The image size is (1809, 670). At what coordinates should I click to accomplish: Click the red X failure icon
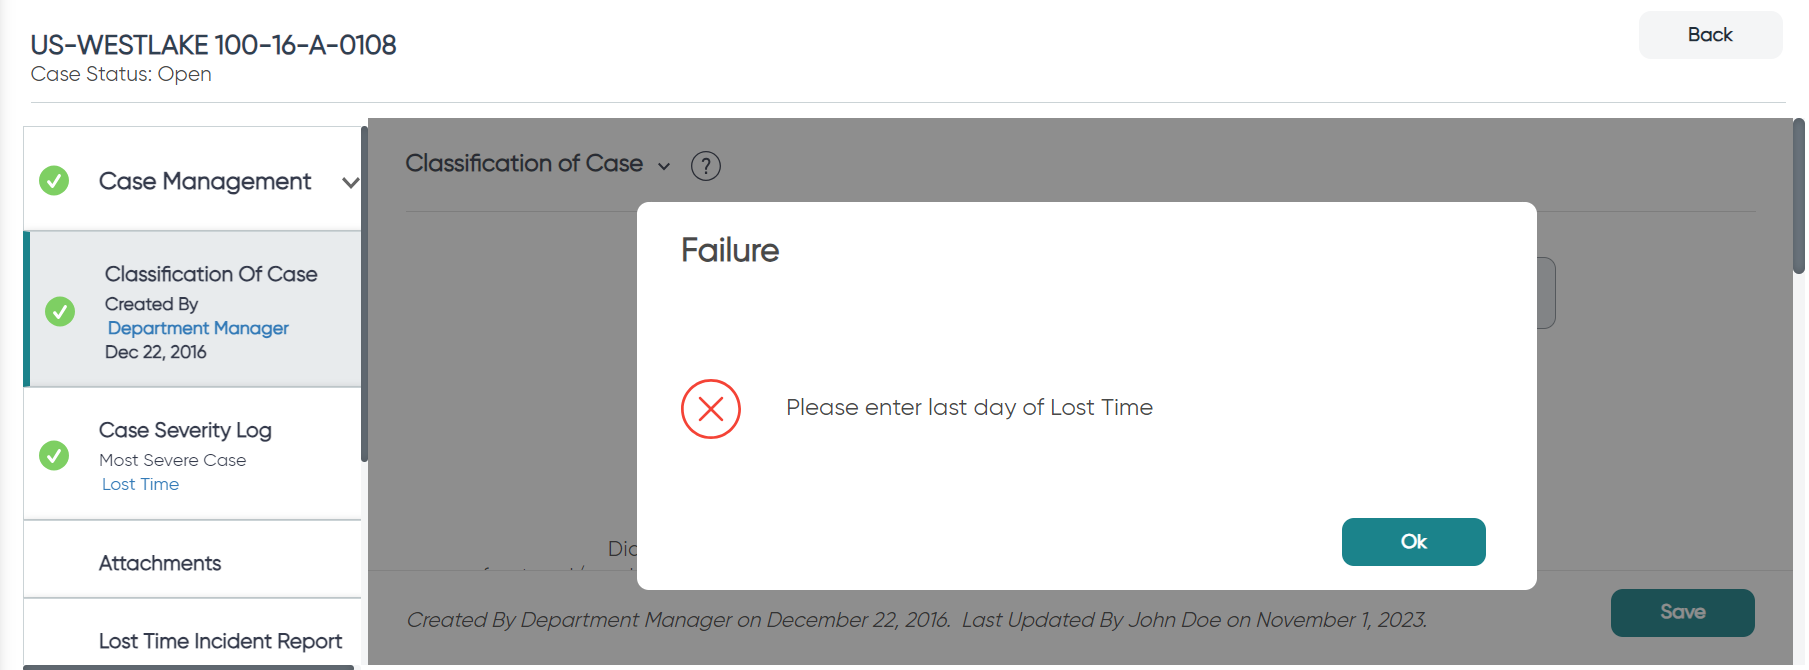coord(711,409)
